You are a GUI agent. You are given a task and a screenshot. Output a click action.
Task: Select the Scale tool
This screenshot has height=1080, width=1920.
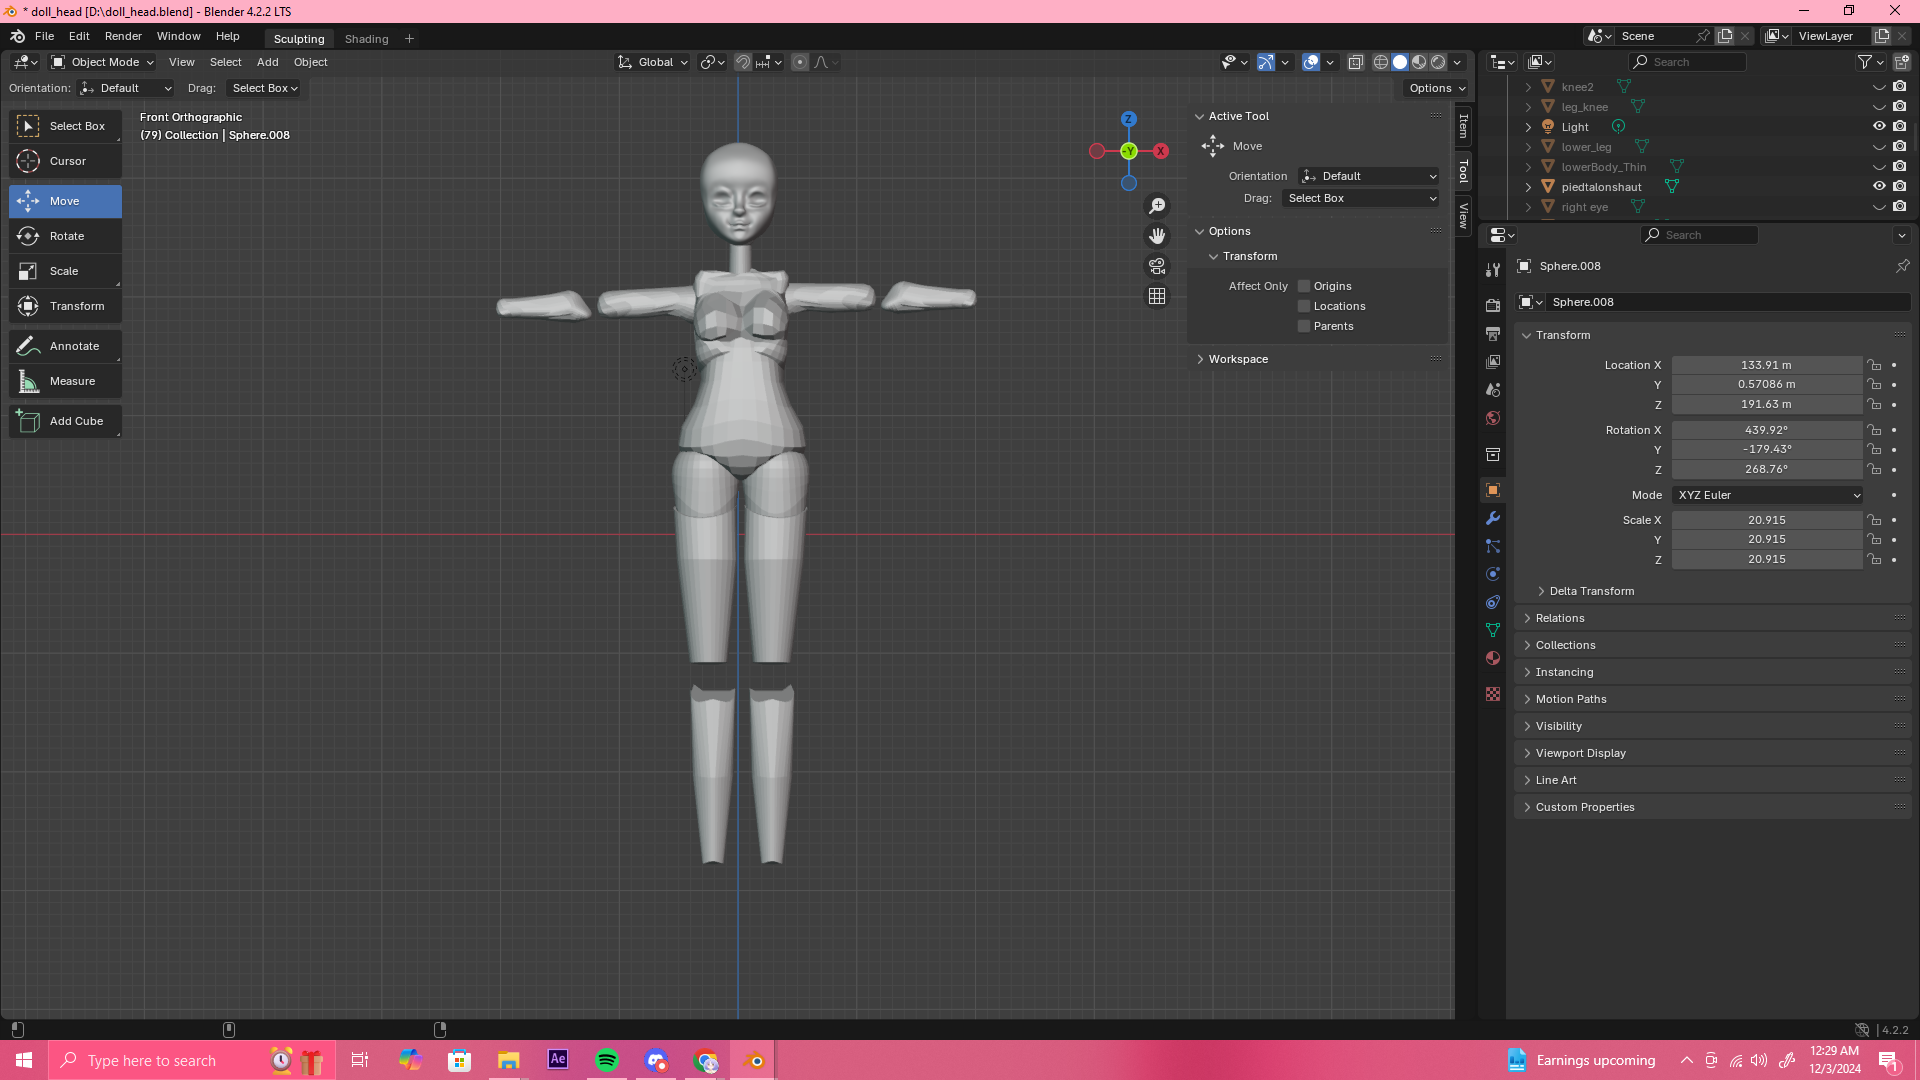pyautogui.click(x=66, y=271)
